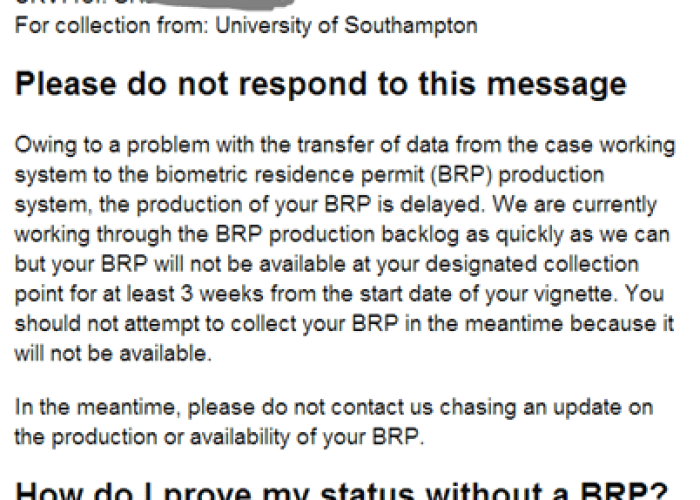Click the phrase 'availability of your BRP'

click(306, 437)
